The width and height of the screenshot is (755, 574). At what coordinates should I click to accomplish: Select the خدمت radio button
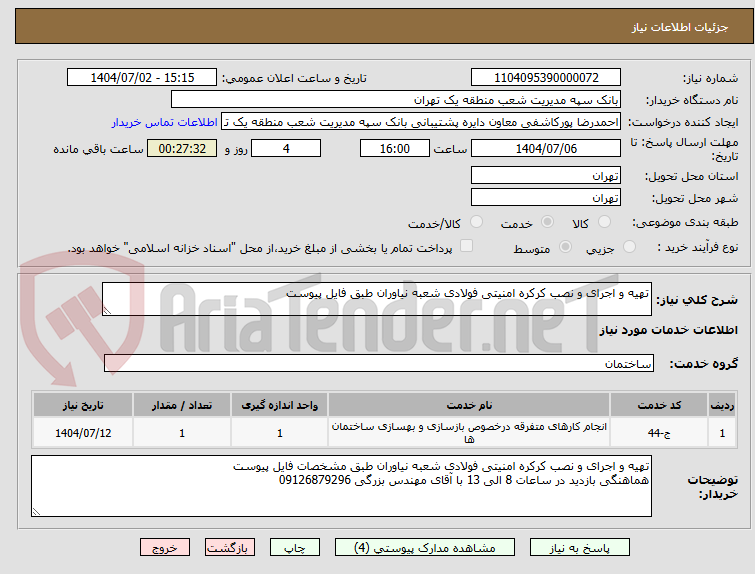coord(547,222)
